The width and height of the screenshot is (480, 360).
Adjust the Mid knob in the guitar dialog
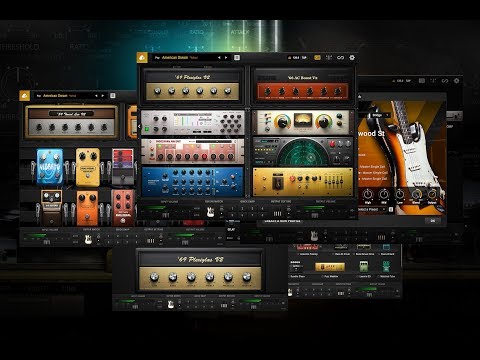click(384, 194)
